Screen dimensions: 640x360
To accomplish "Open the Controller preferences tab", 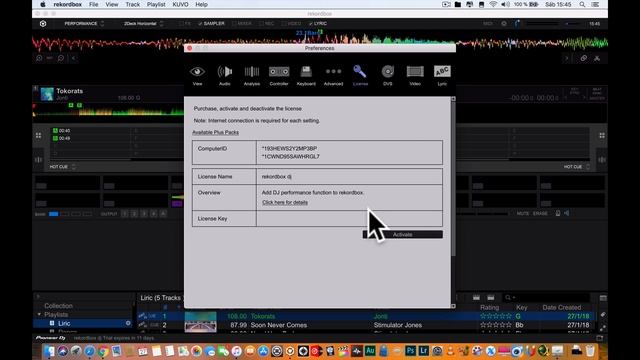I will (279, 76).
